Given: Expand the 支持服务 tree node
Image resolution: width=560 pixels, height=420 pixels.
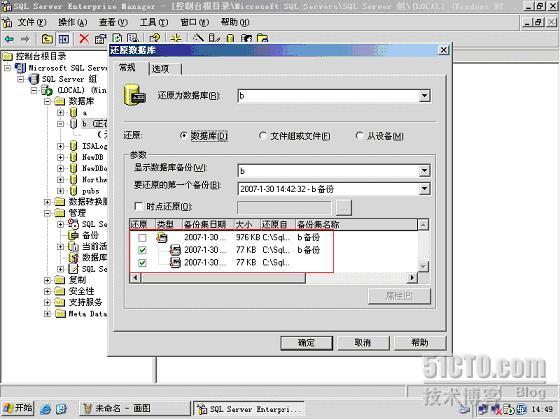Looking at the screenshot, I should point(48,302).
